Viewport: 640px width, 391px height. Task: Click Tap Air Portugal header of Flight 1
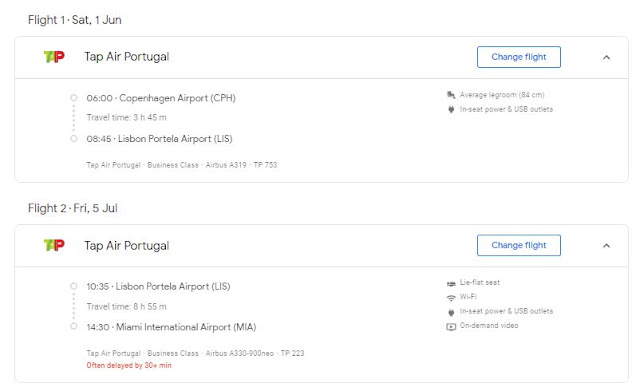click(x=127, y=57)
